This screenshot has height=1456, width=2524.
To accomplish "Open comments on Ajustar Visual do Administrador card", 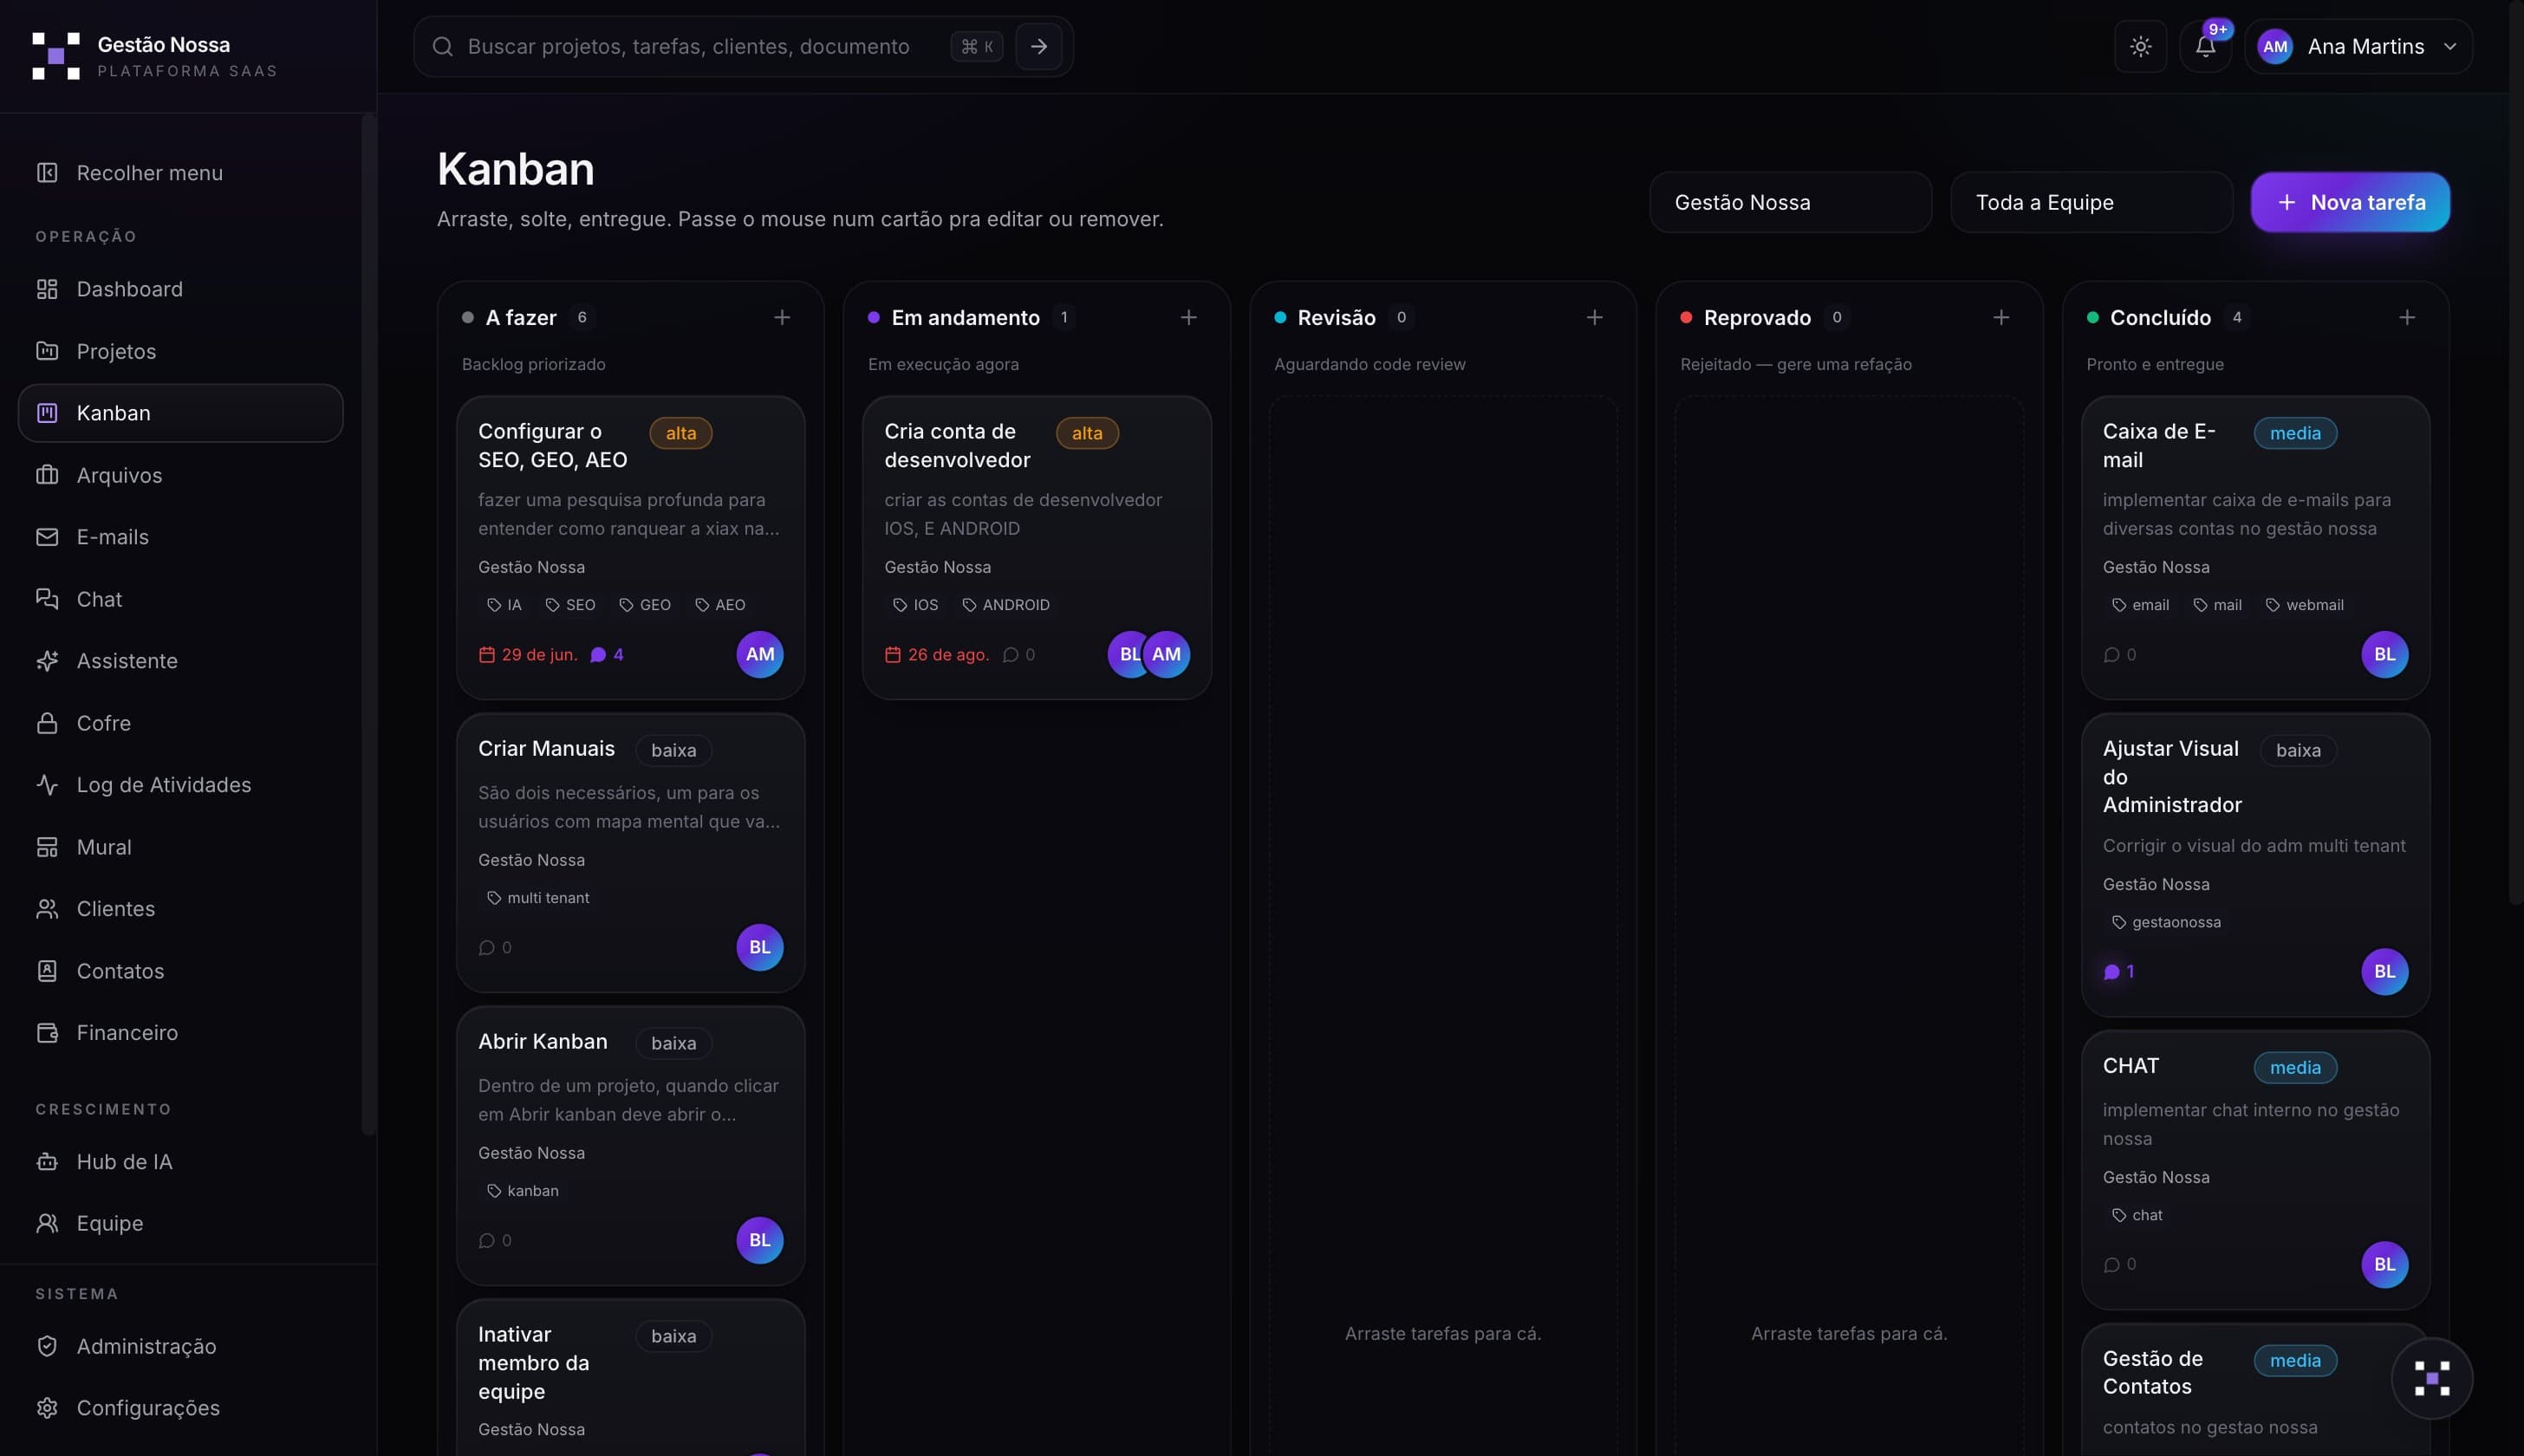I will 2119,972.
